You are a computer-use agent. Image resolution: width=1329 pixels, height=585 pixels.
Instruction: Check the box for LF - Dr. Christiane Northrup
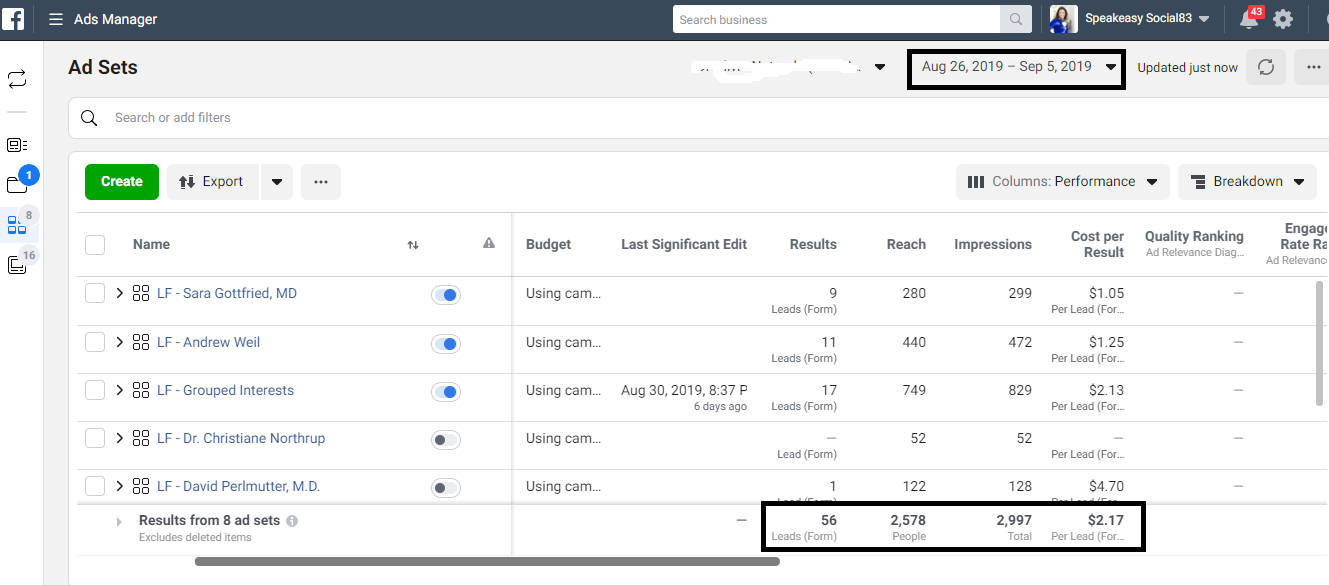point(95,438)
